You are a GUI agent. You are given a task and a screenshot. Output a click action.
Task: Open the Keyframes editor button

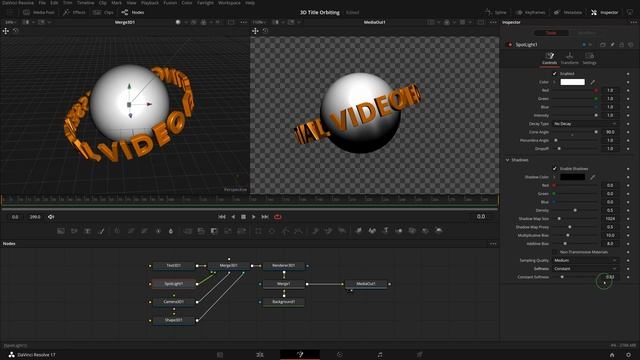tap(530, 12)
